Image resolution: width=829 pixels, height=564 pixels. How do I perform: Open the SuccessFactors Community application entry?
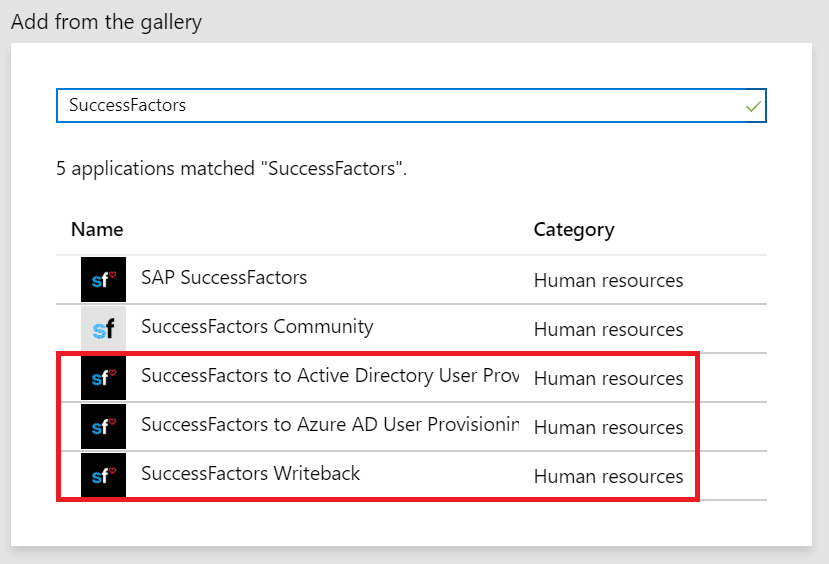(x=257, y=327)
